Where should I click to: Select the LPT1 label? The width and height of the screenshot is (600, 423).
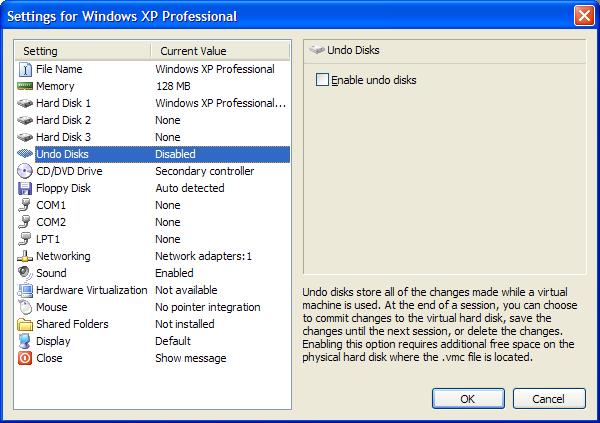tap(48, 239)
